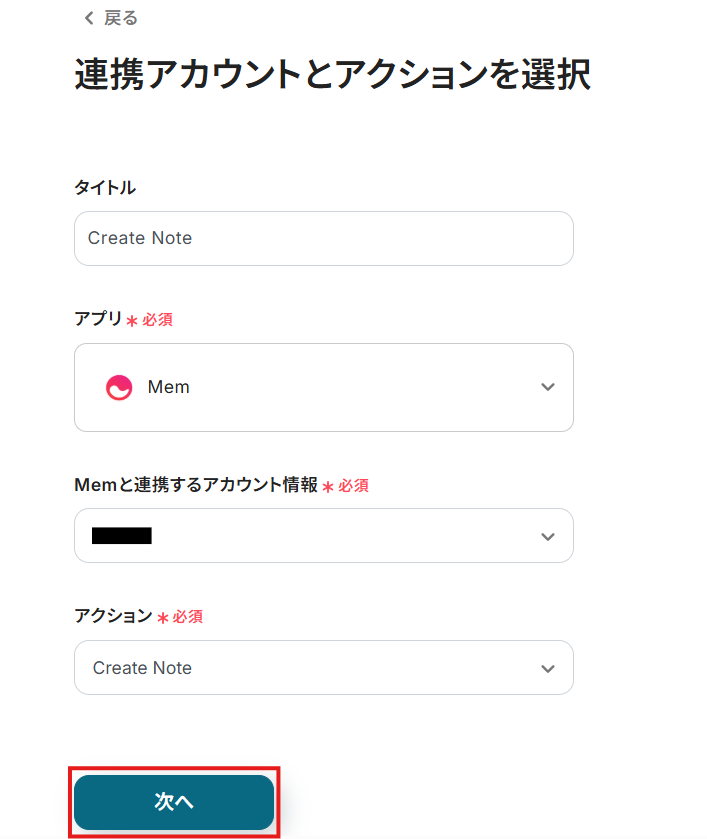Image resolution: width=707 pixels, height=839 pixels.
Task: Click the 必須 text beside アプリ
Action: [158, 321]
